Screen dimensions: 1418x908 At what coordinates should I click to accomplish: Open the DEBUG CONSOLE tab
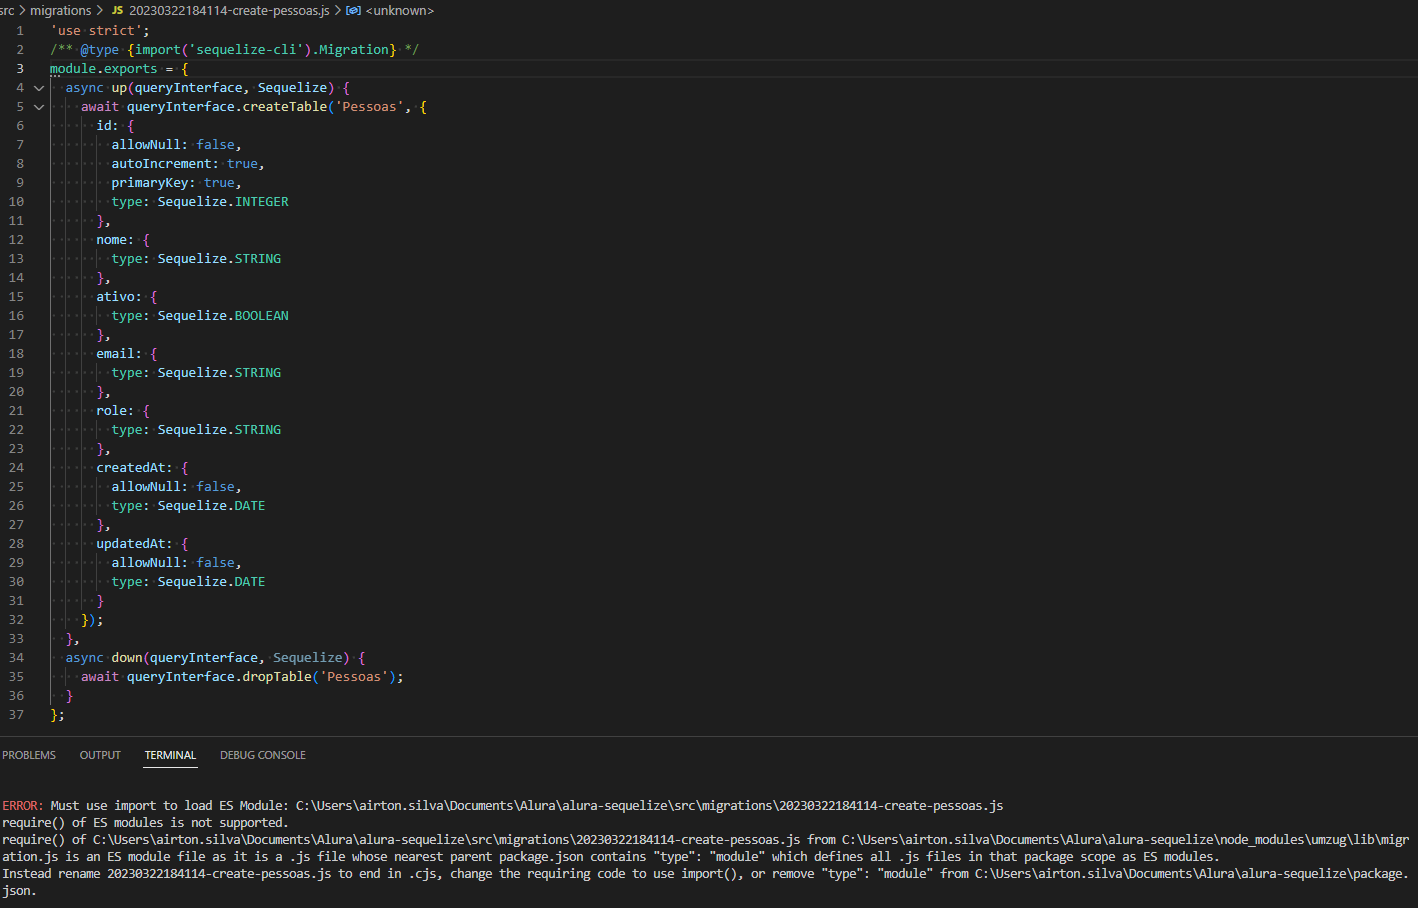pyautogui.click(x=263, y=755)
